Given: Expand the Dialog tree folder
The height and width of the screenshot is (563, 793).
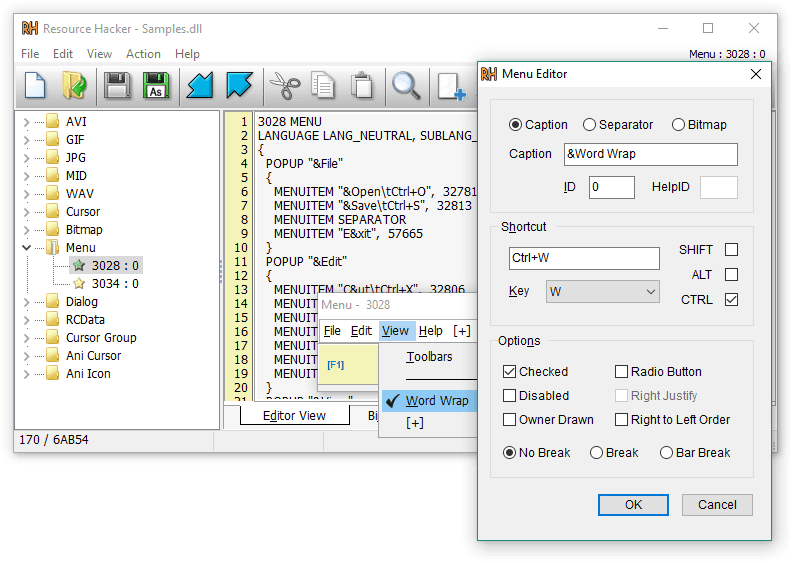Looking at the screenshot, I should pyautogui.click(x=26, y=302).
